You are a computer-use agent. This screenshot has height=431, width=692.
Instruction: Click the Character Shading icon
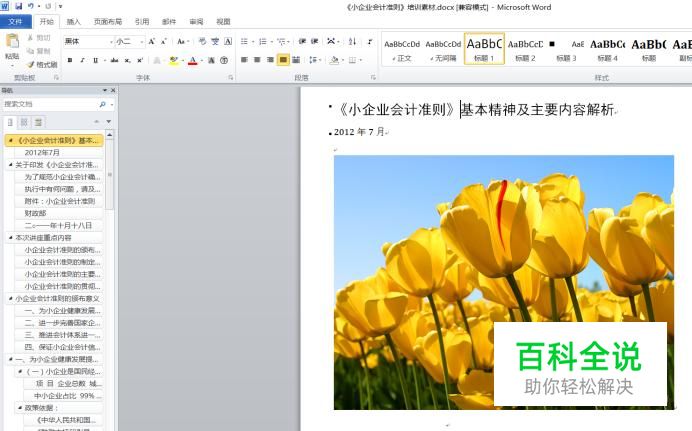tap(211, 60)
